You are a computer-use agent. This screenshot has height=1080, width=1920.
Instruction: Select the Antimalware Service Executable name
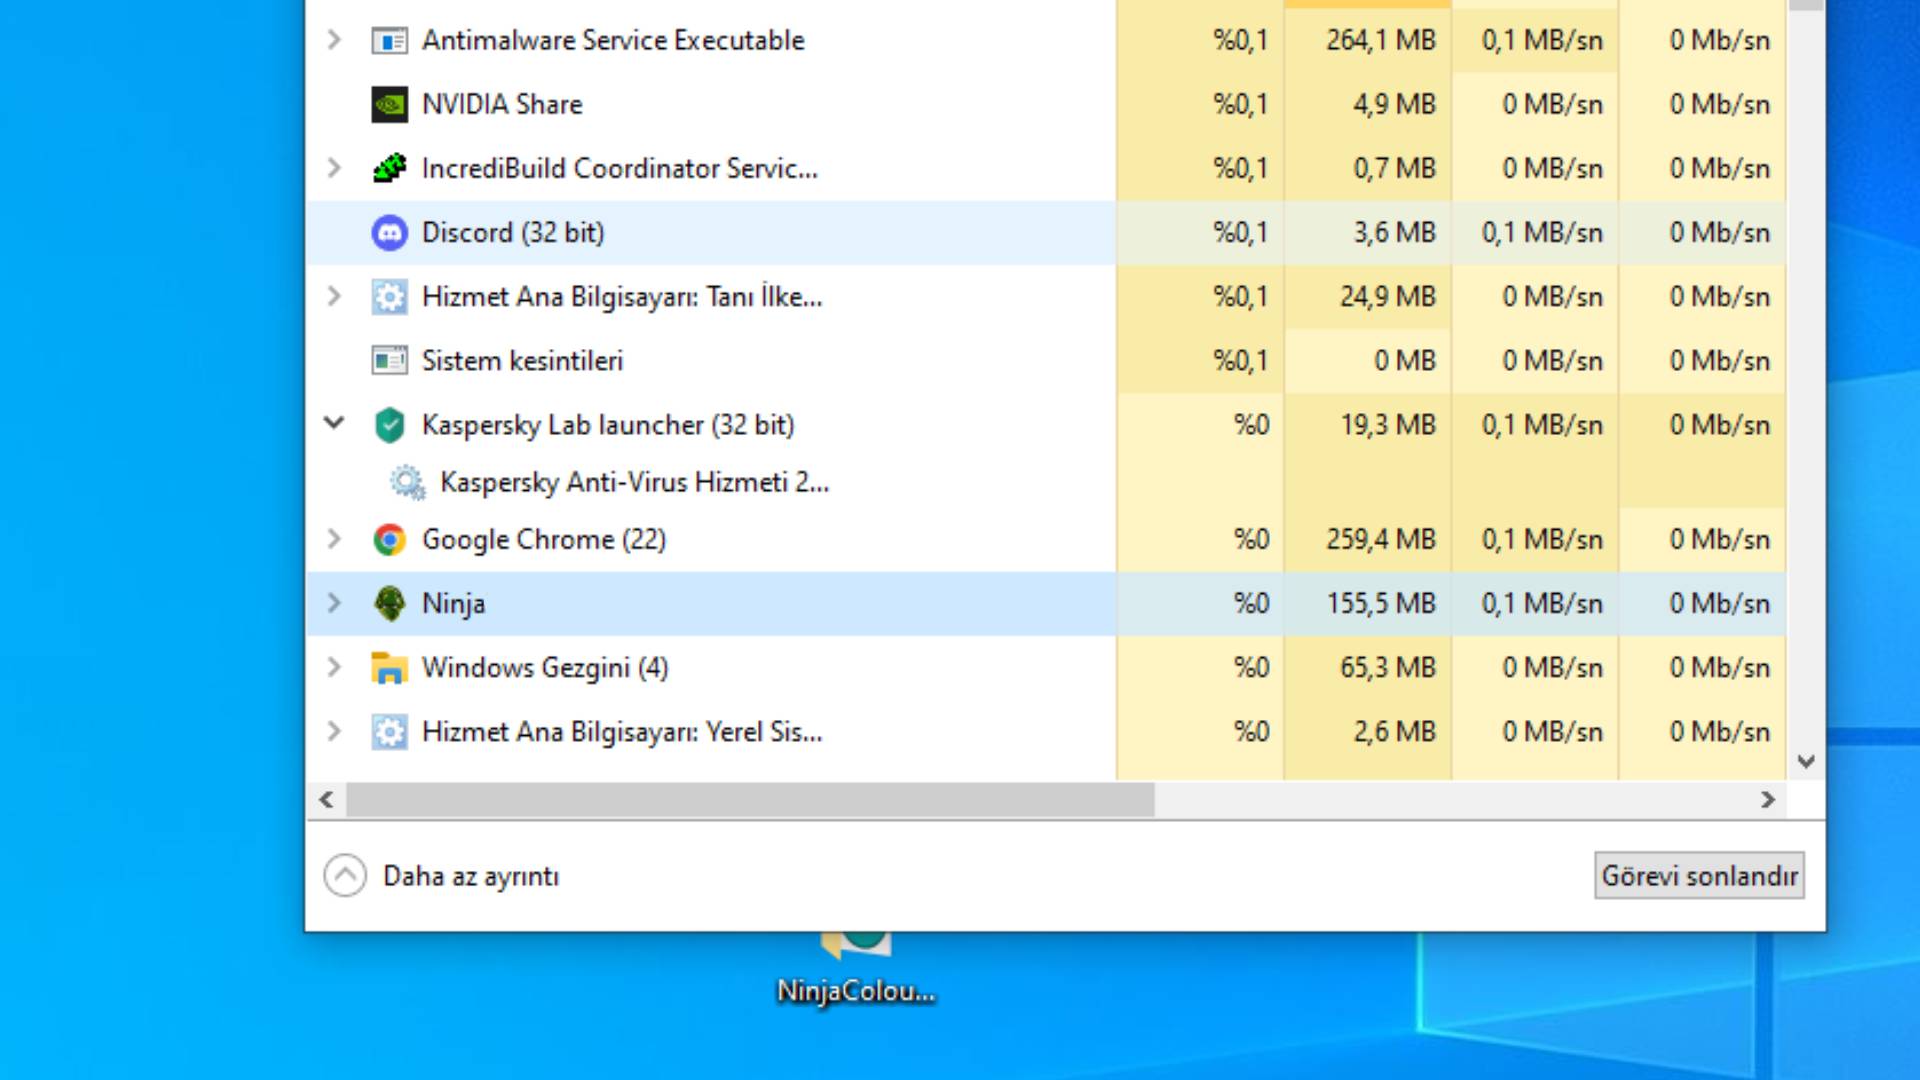(x=613, y=41)
